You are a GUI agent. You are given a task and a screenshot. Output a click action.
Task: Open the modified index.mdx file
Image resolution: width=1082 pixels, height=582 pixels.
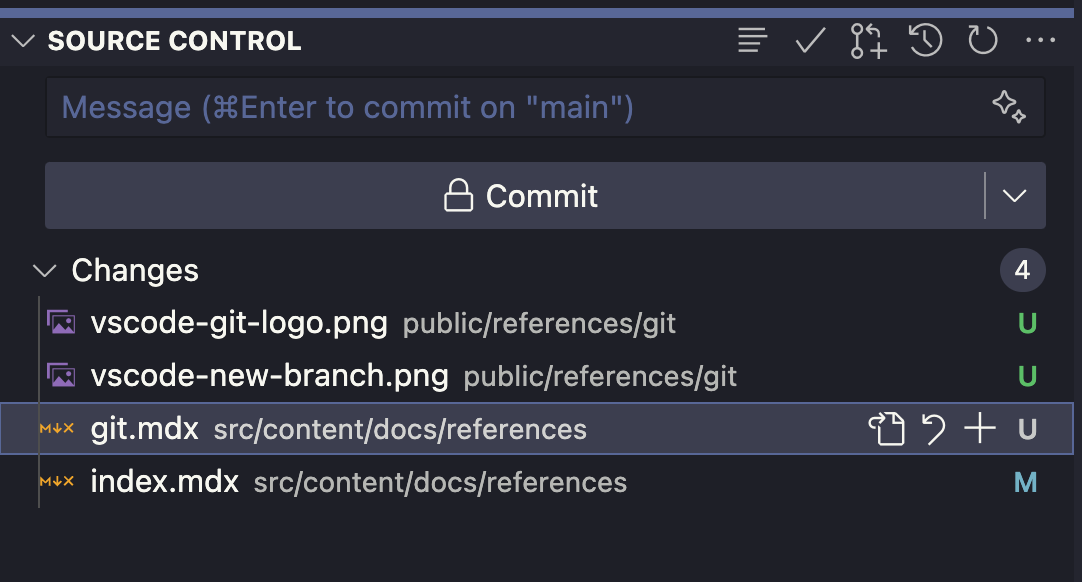(163, 482)
